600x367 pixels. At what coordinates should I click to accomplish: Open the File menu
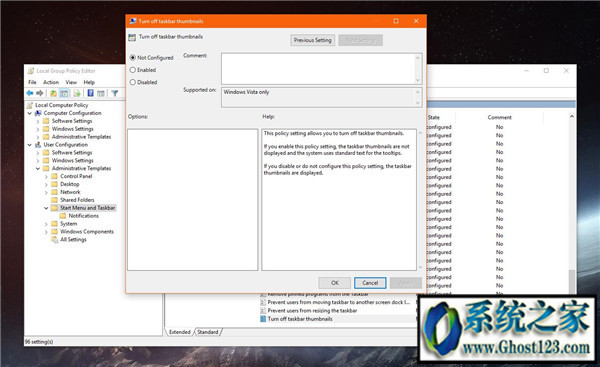[33, 82]
